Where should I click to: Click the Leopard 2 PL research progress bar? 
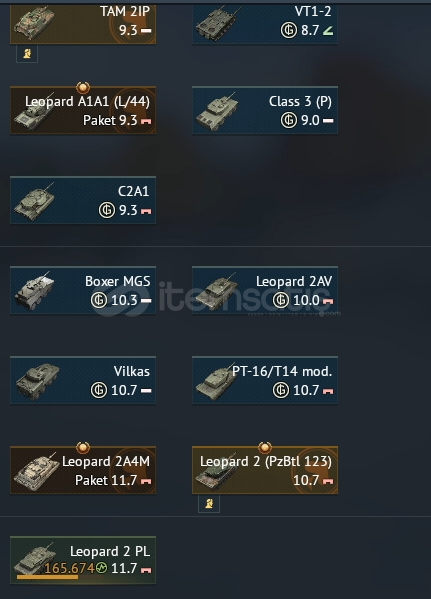pos(47,577)
